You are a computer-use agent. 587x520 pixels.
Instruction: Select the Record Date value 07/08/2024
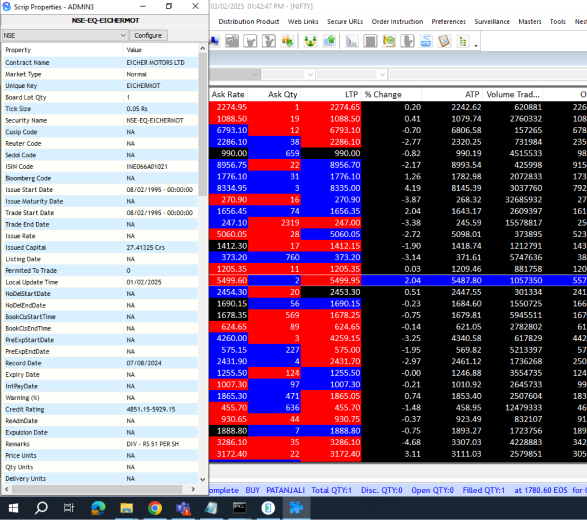tap(144, 363)
